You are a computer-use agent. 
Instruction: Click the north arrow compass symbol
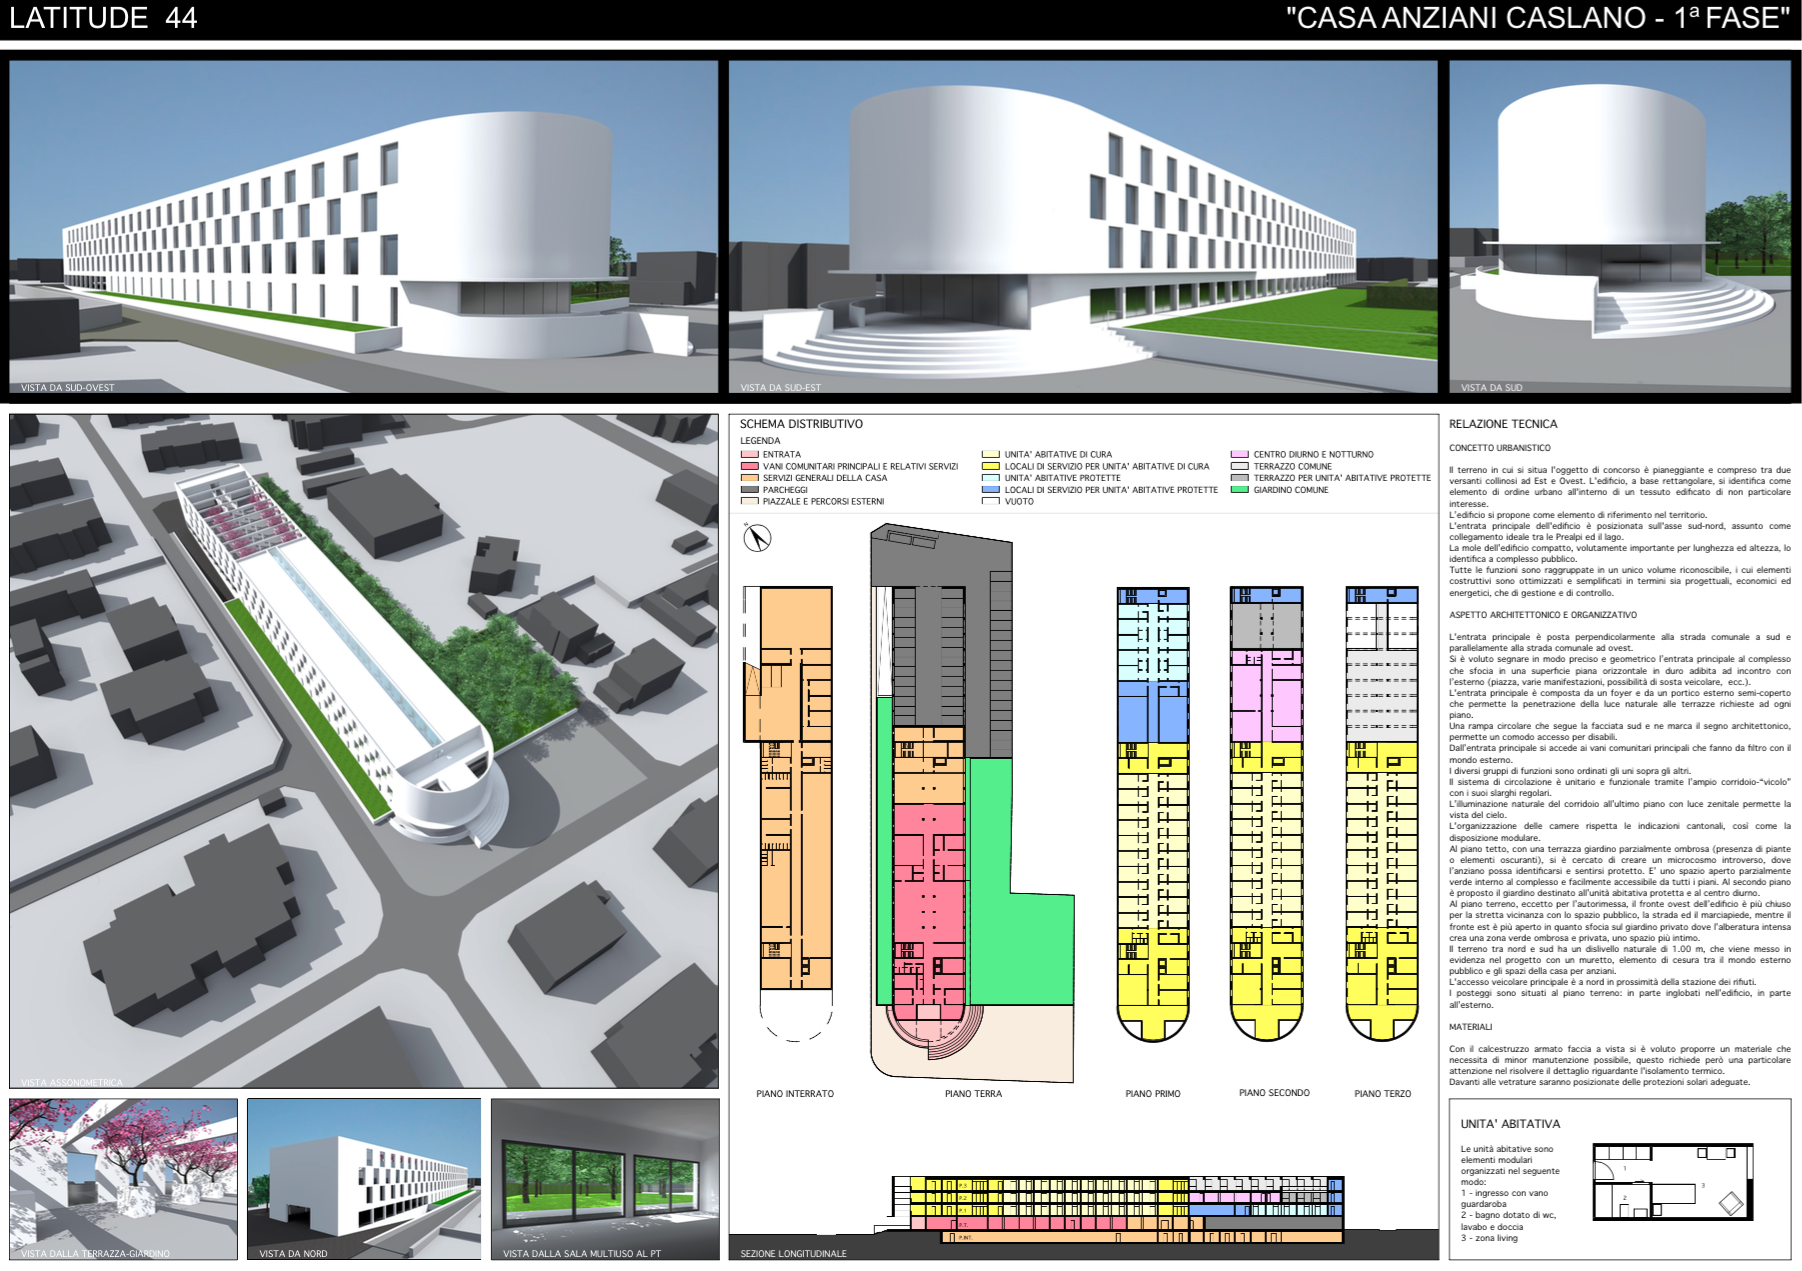click(x=757, y=538)
